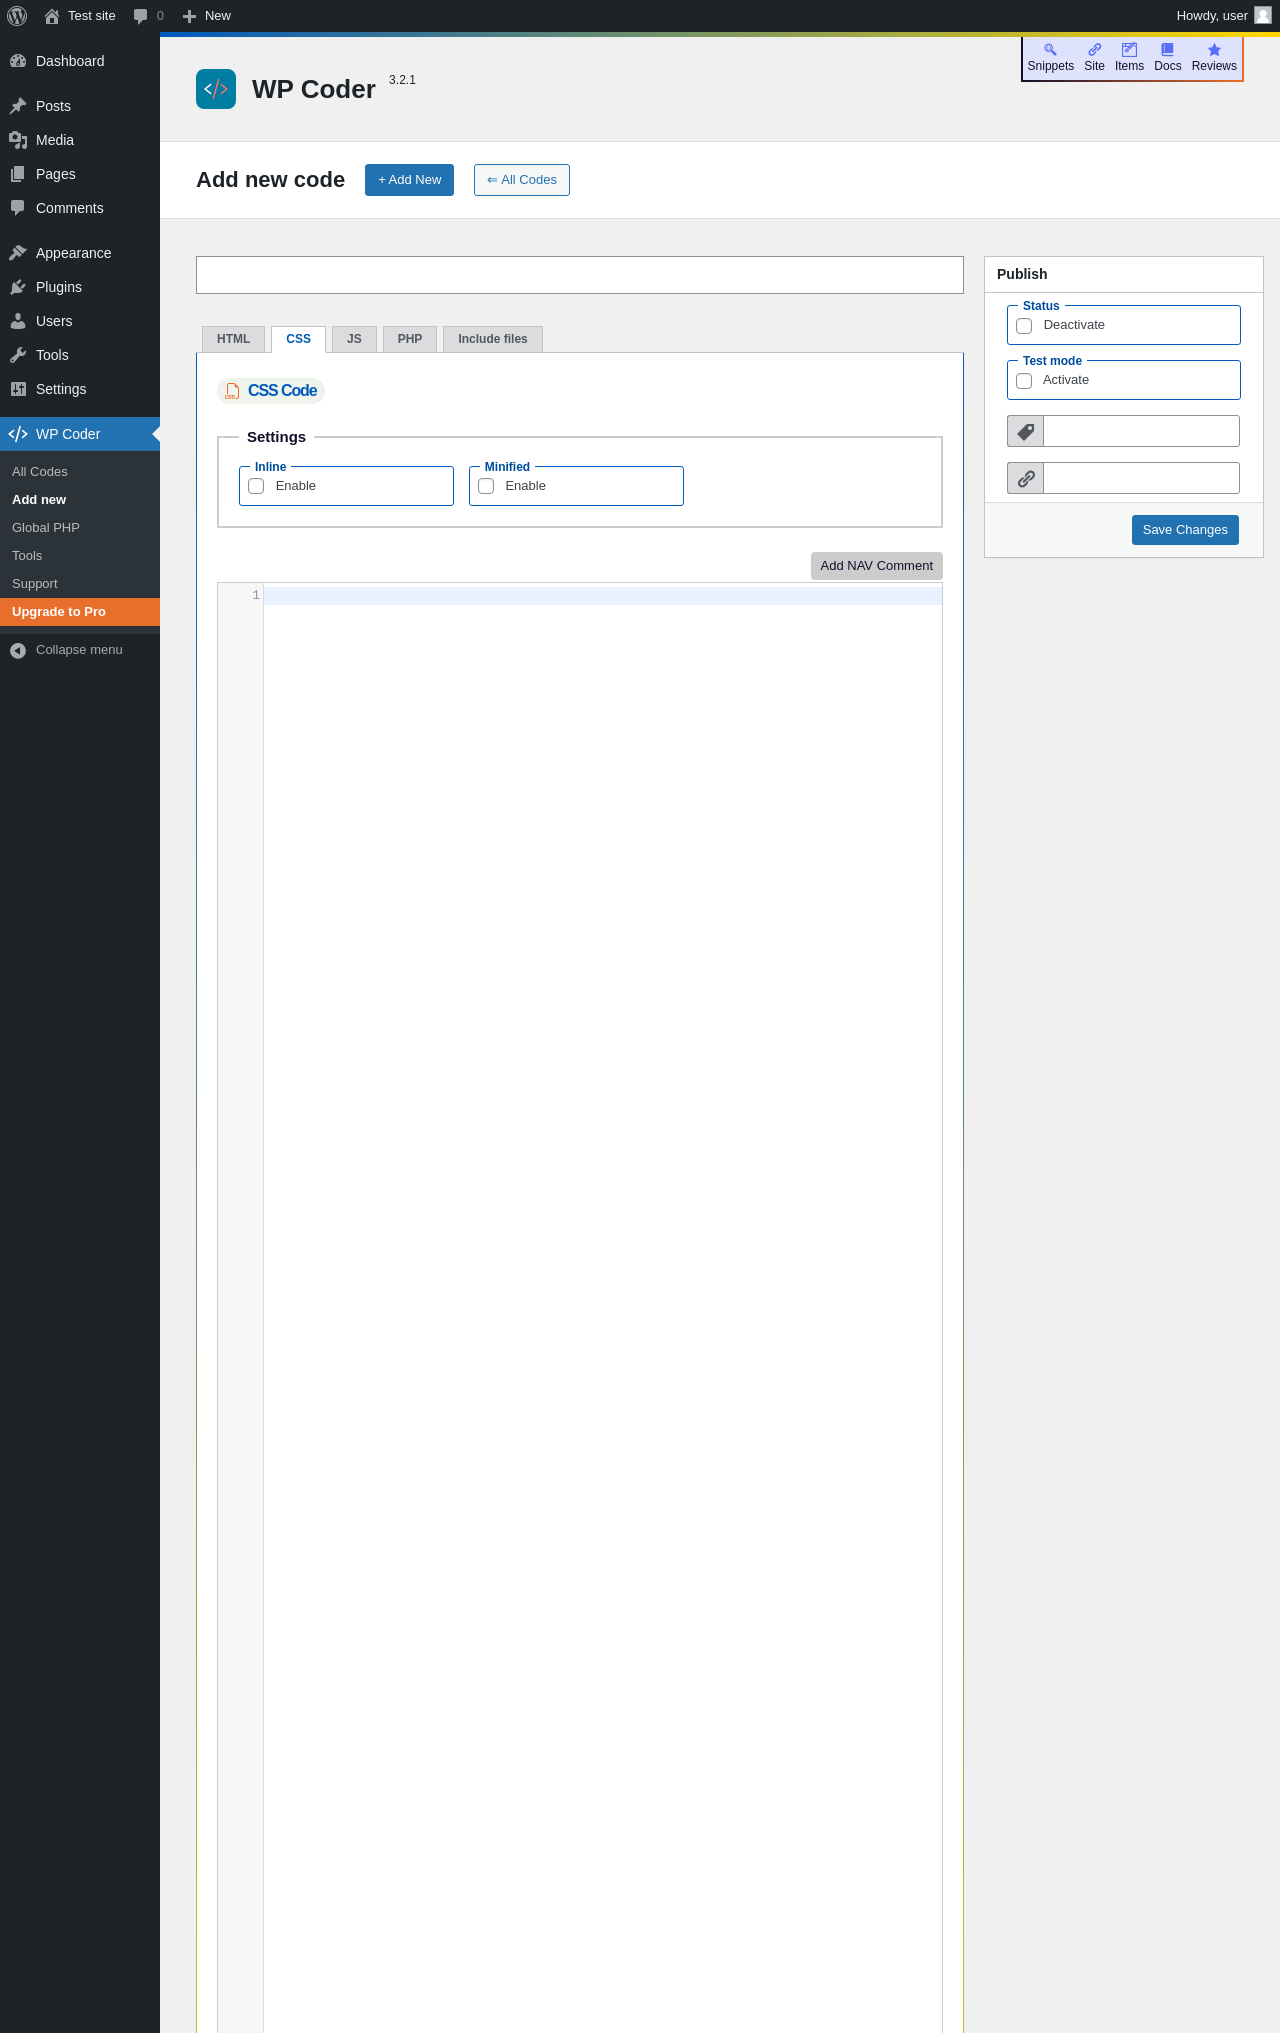
Task: Click the user avatar next to Howdy
Action: pyautogui.click(x=1263, y=15)
